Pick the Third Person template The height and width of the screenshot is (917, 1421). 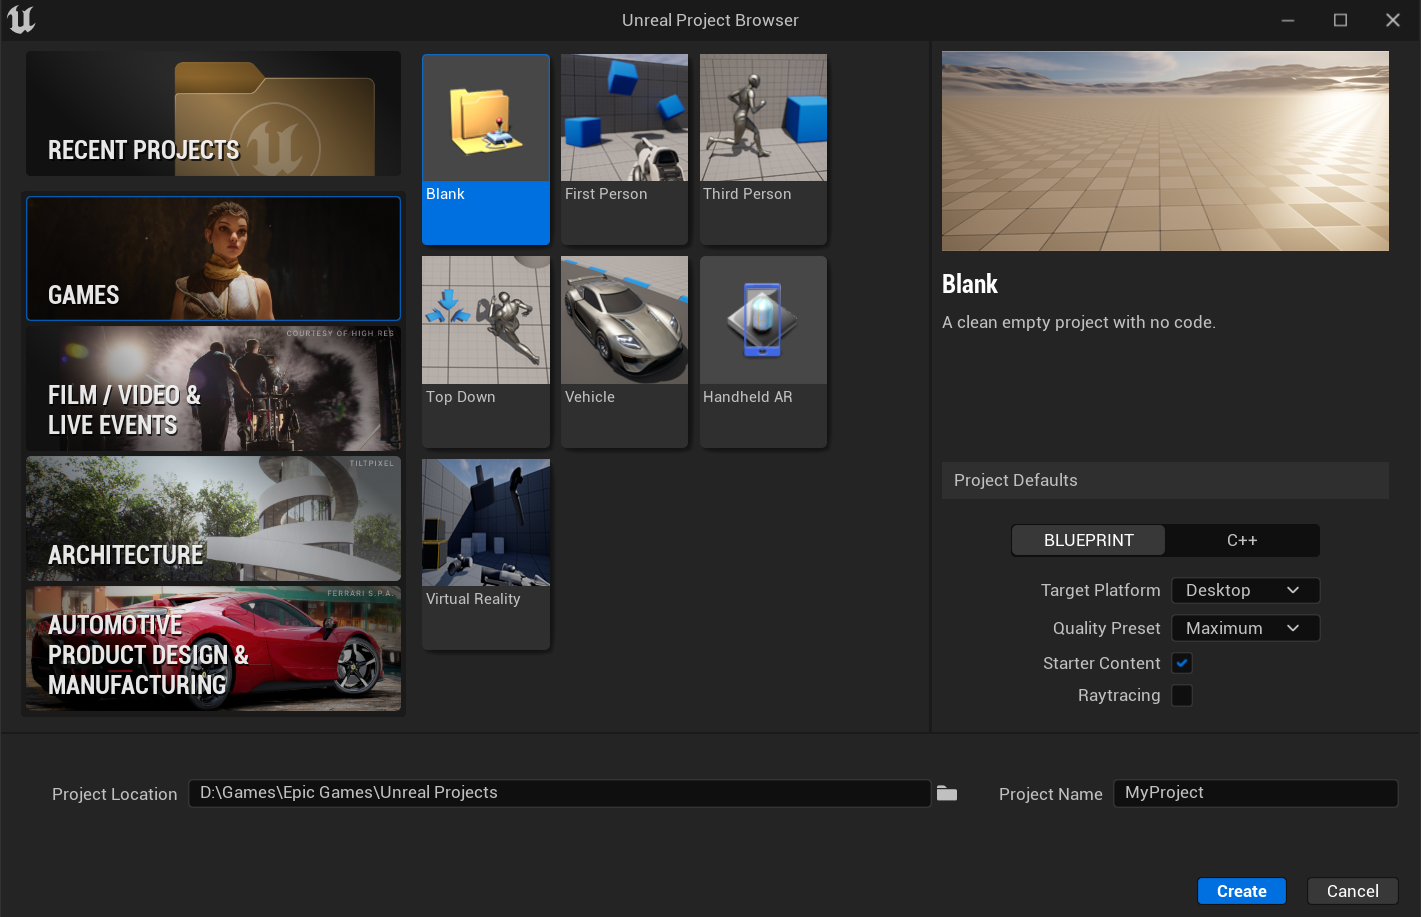[763, 149]
